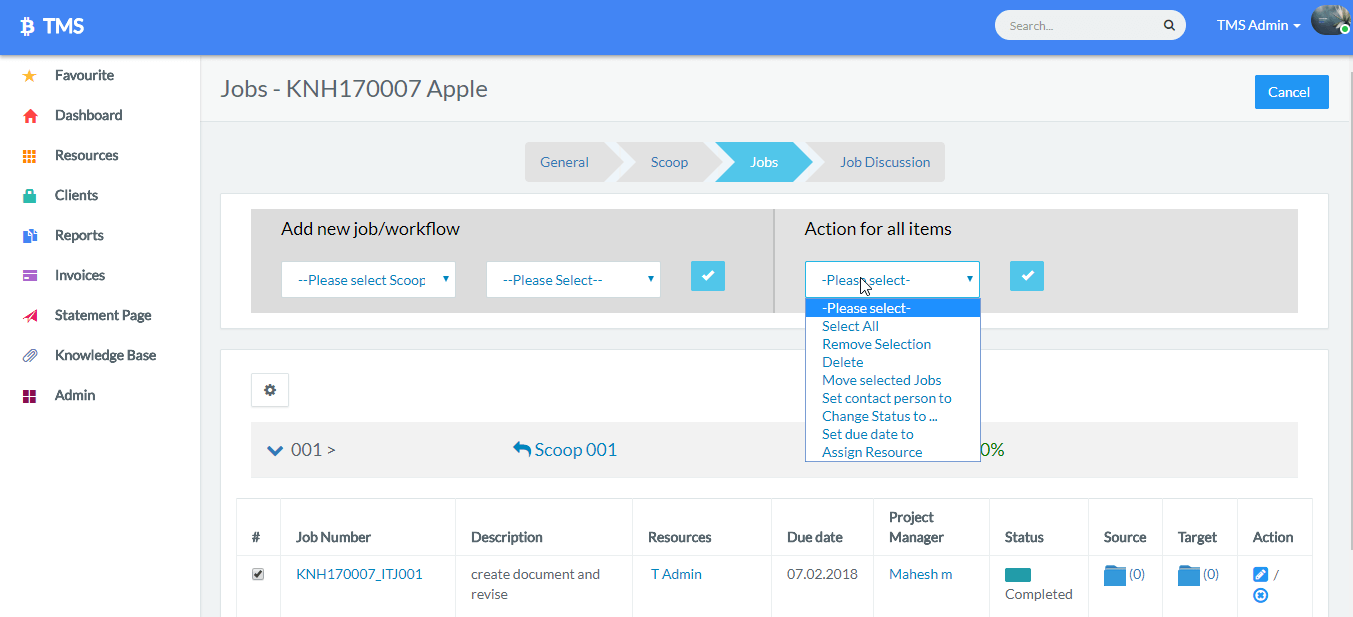The image size is (1353, 617).
Task: Click the Completed status color swatch
Action: click(x=1018, y=575)
